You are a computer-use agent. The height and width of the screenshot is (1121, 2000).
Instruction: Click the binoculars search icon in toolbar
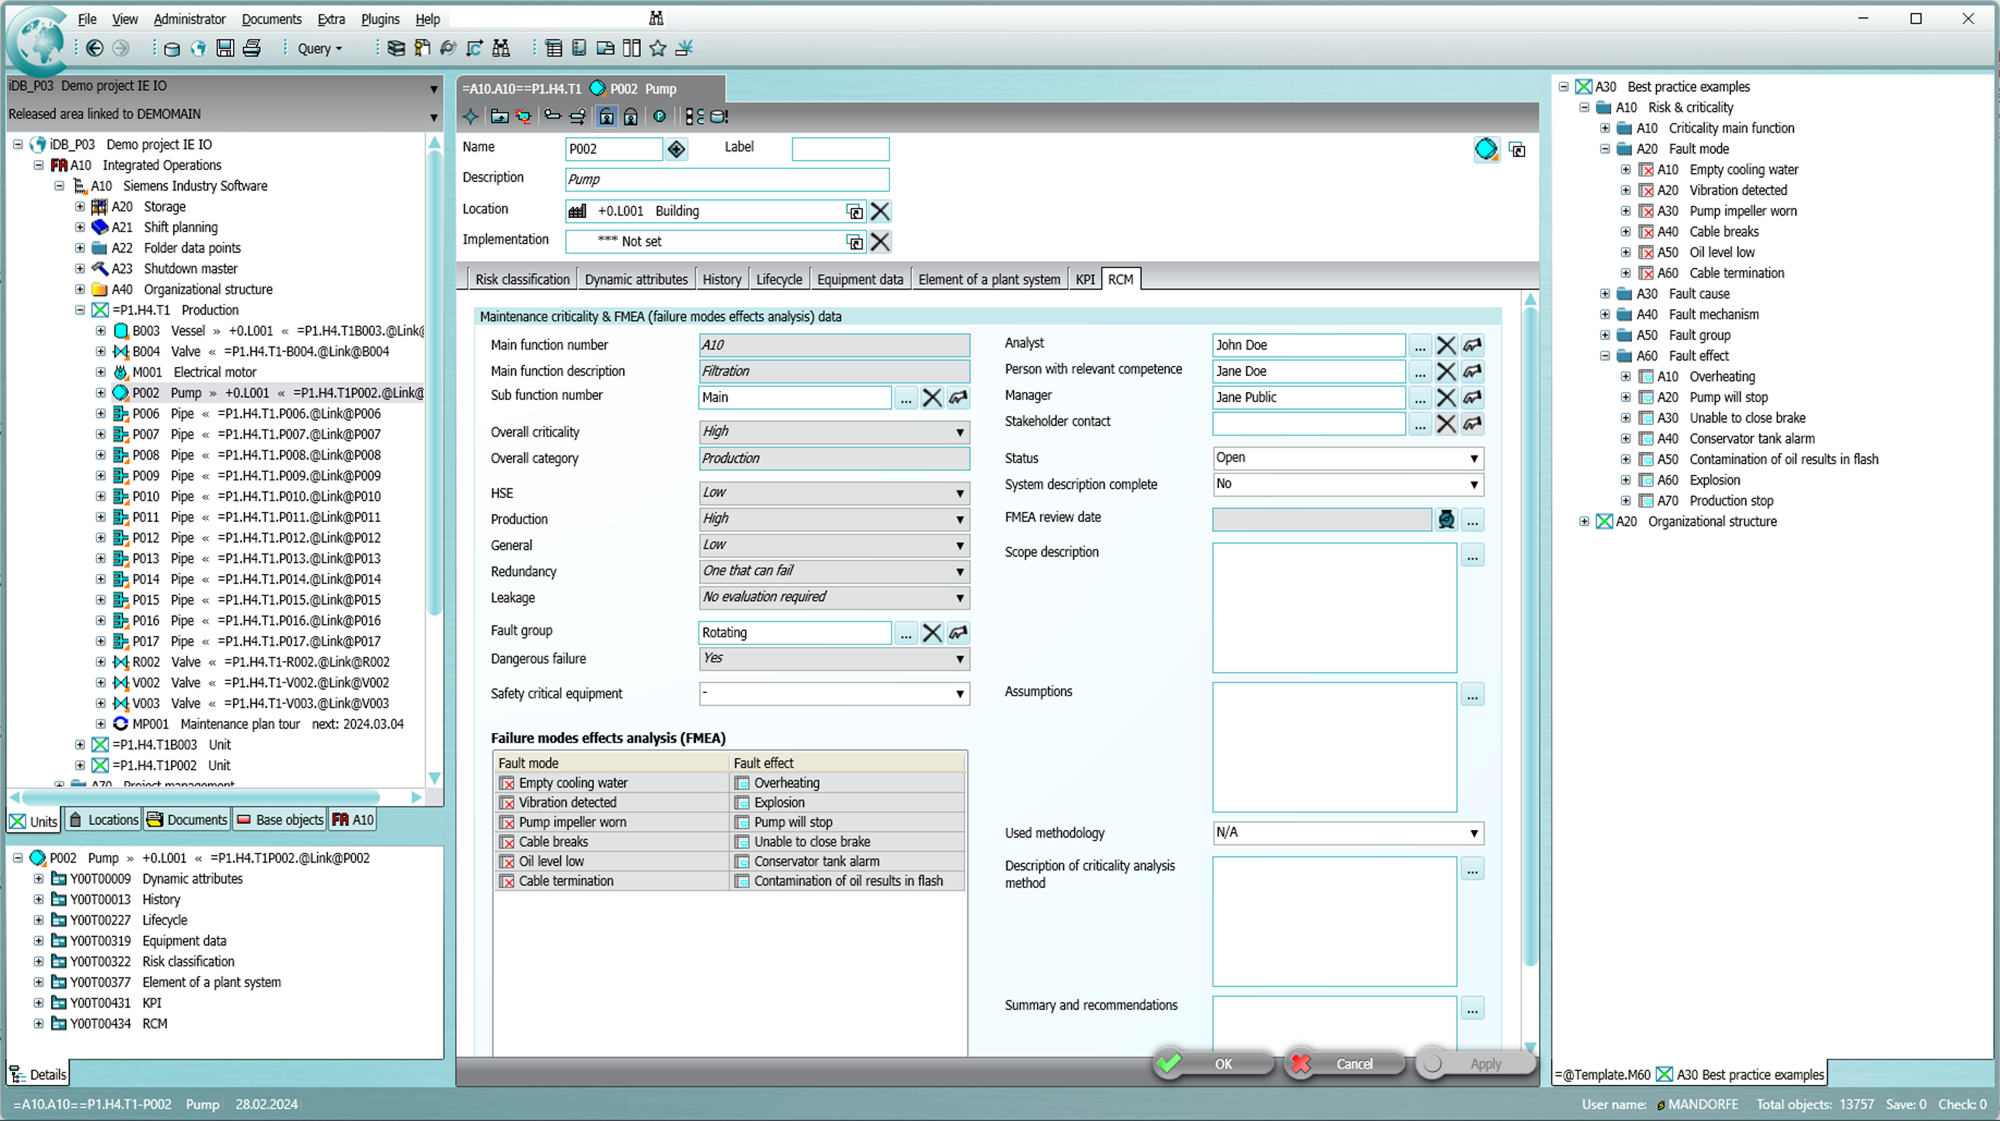pos(501,48)
